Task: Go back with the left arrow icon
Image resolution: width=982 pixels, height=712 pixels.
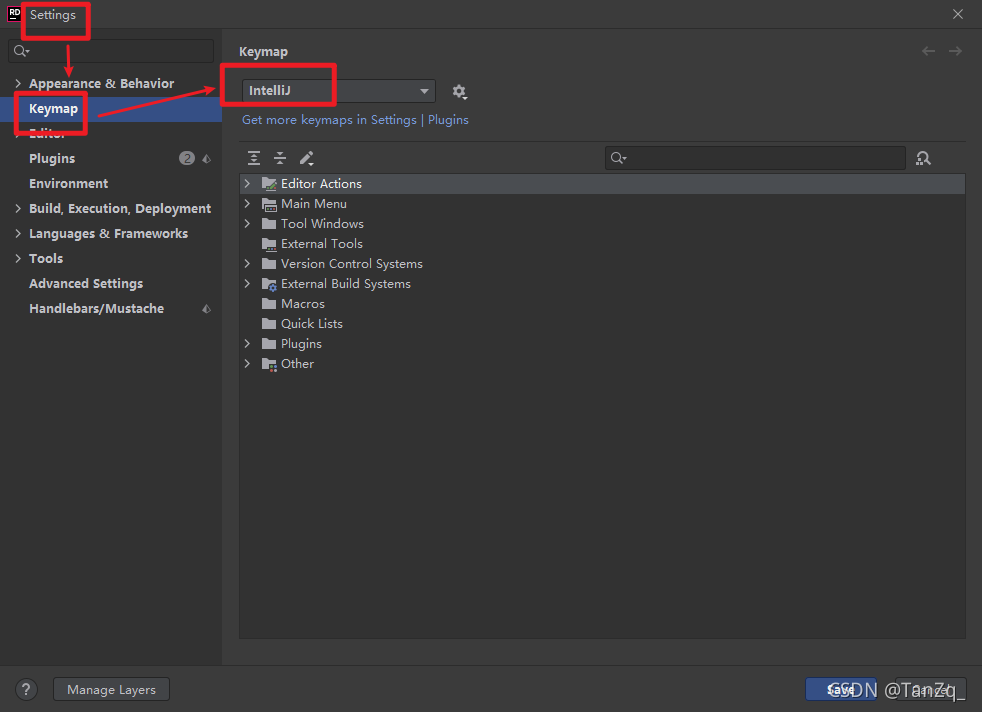Action: [x=928, y=51]
